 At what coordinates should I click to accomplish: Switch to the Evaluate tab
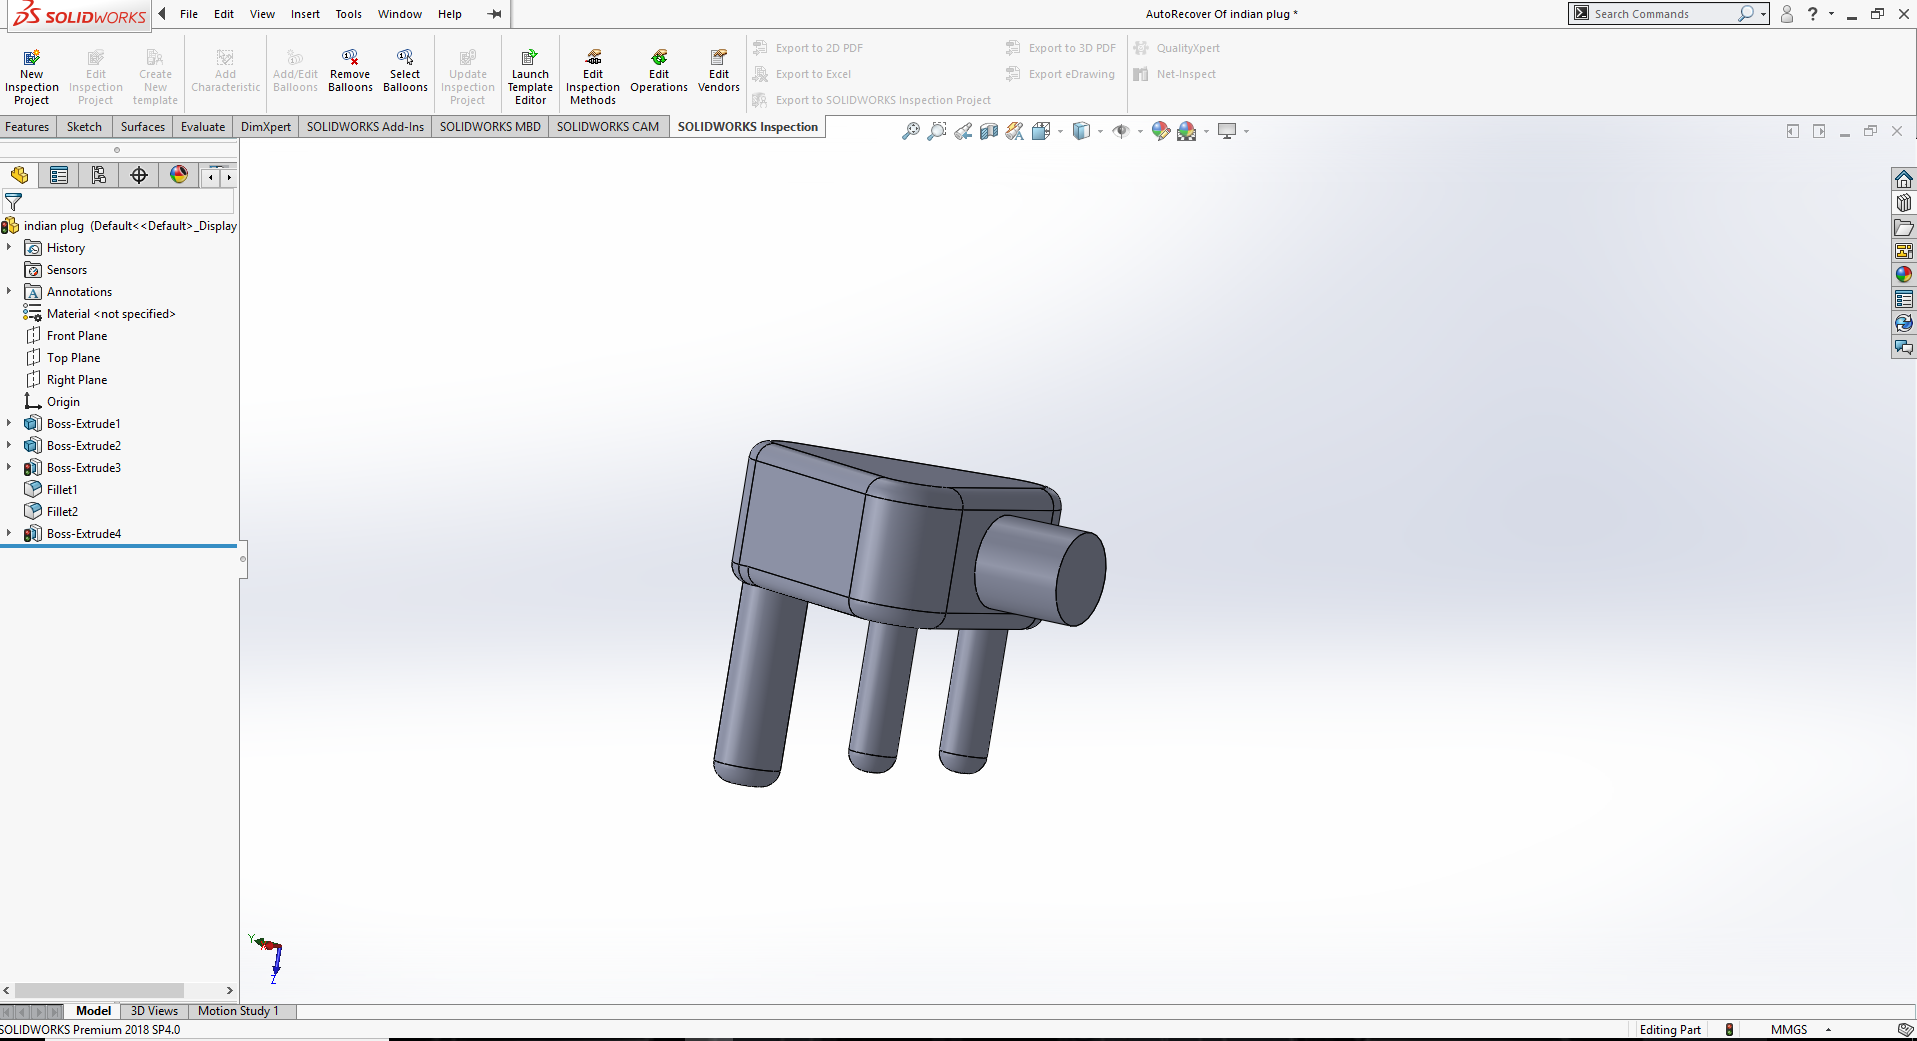click(202, 127)
